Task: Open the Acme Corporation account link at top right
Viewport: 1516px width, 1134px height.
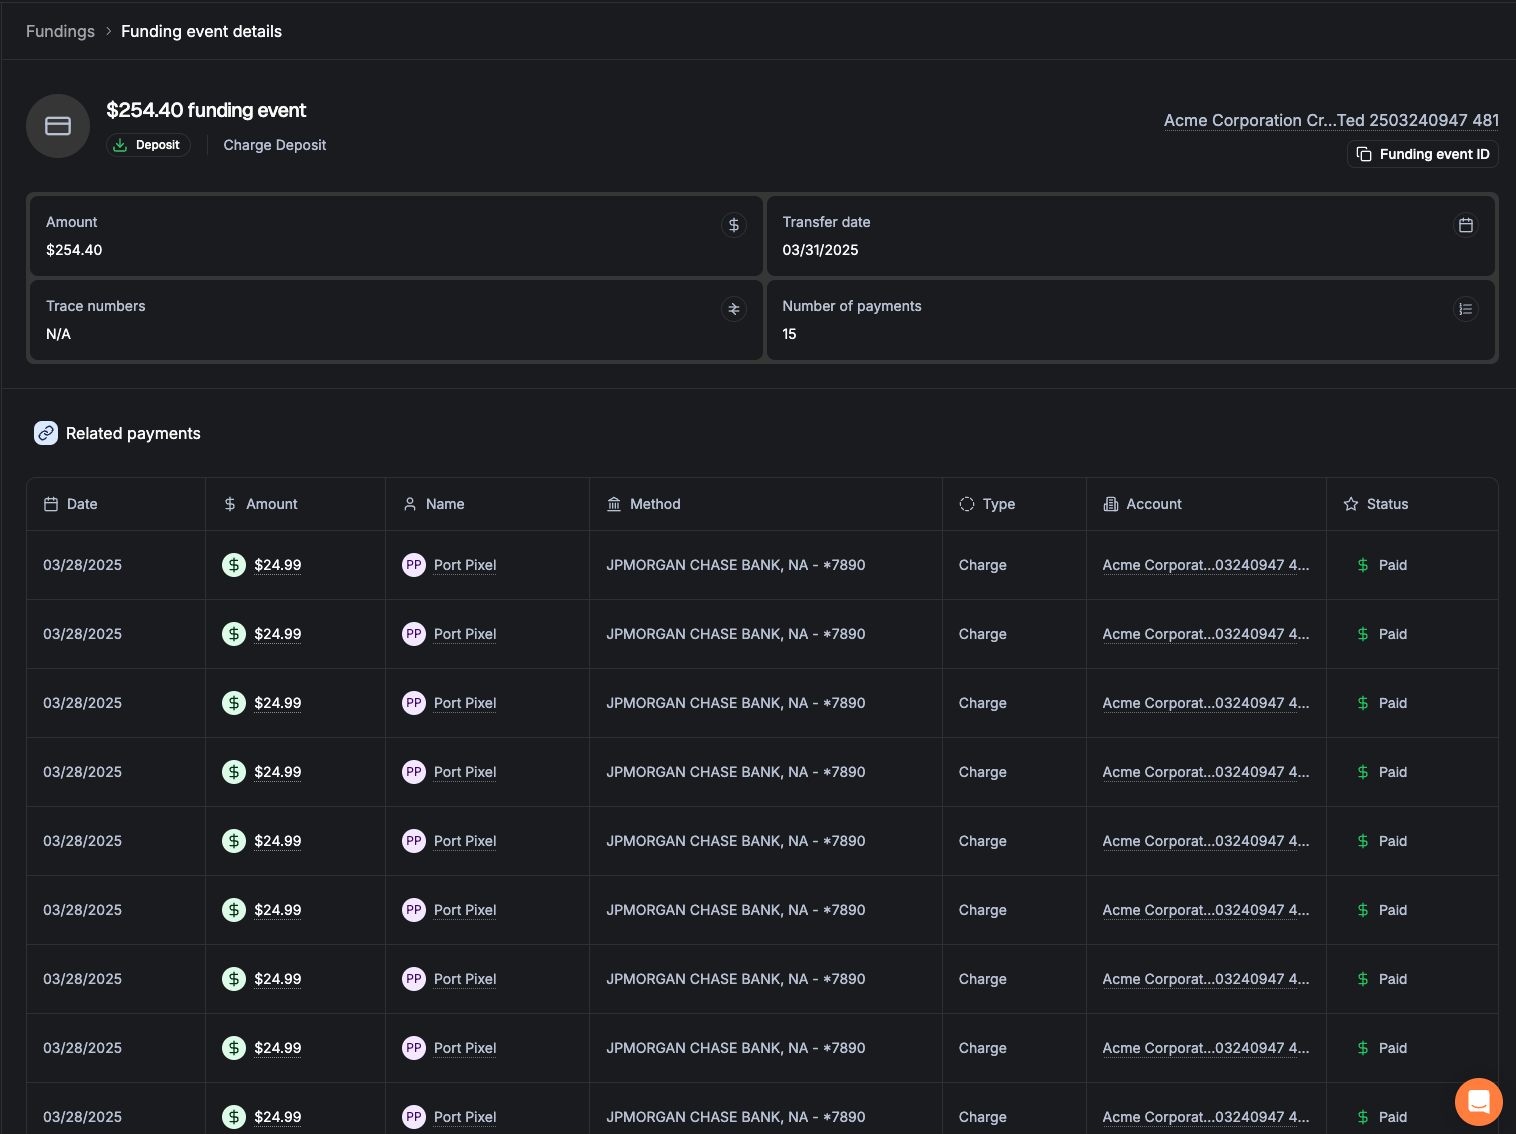Action: (1330, 120)
